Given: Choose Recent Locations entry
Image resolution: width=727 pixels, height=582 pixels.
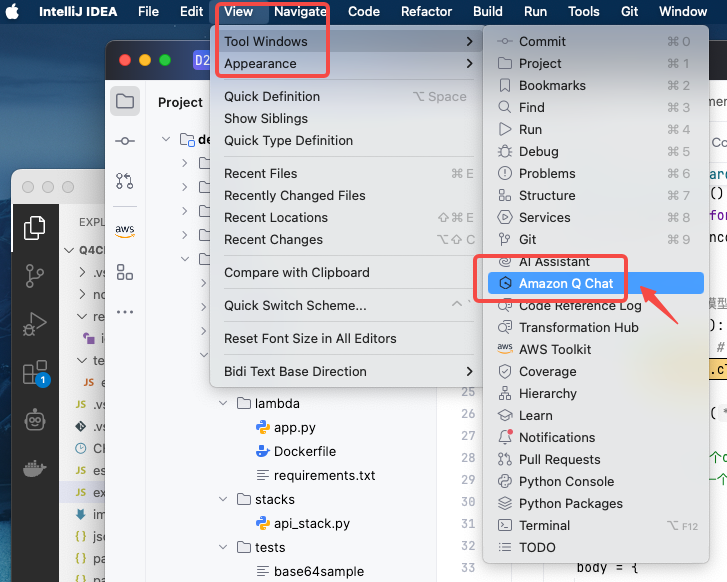Looking at the screenshot, I should click(348, 217).
